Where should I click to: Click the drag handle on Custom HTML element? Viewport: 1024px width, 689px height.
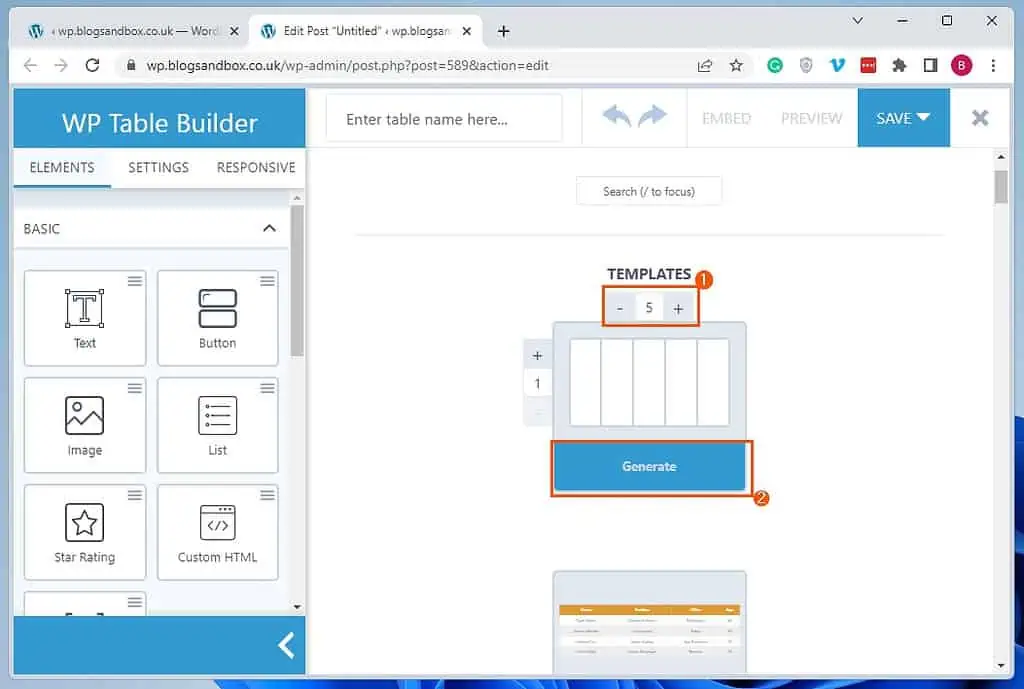tap(267, 495)
